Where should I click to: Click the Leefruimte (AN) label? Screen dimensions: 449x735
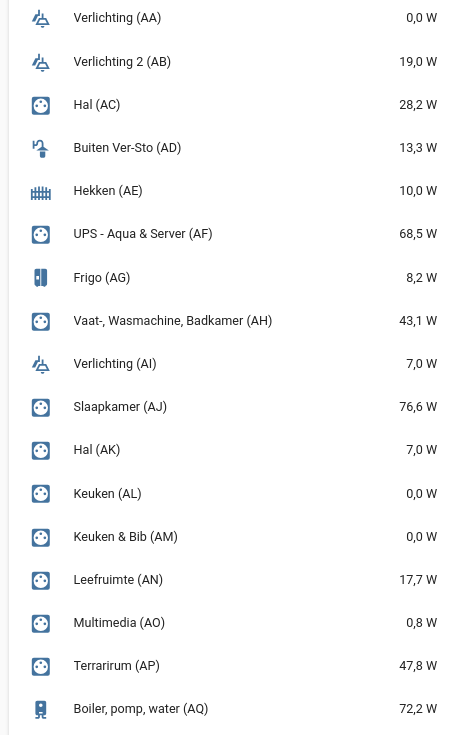point(118,580)
